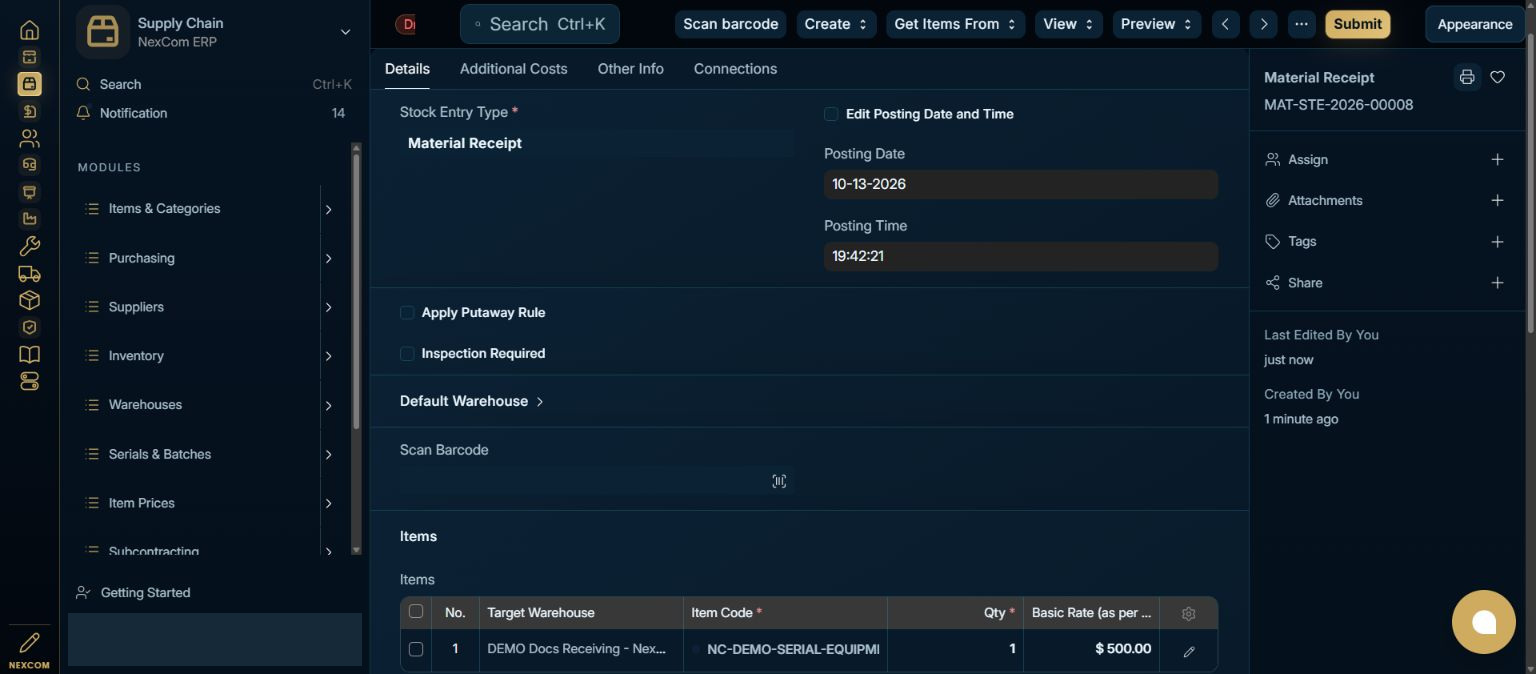Add an attachment with plus icon
1536x674 pixels.
[x=1497, y=200]
